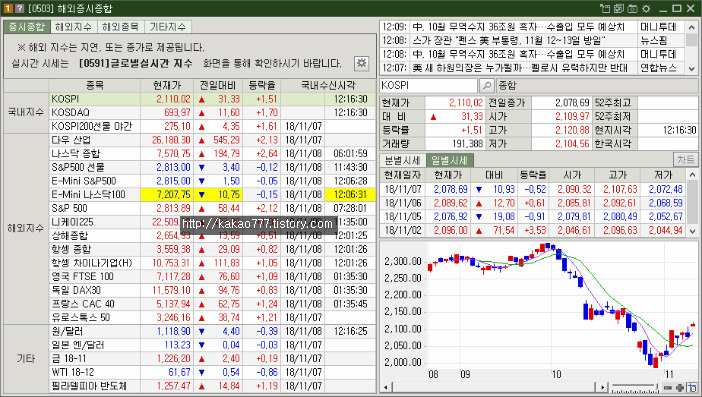Select the 프랑스 CAC 40 row
This screenshot has height=397, width=702.
(213, 304)
